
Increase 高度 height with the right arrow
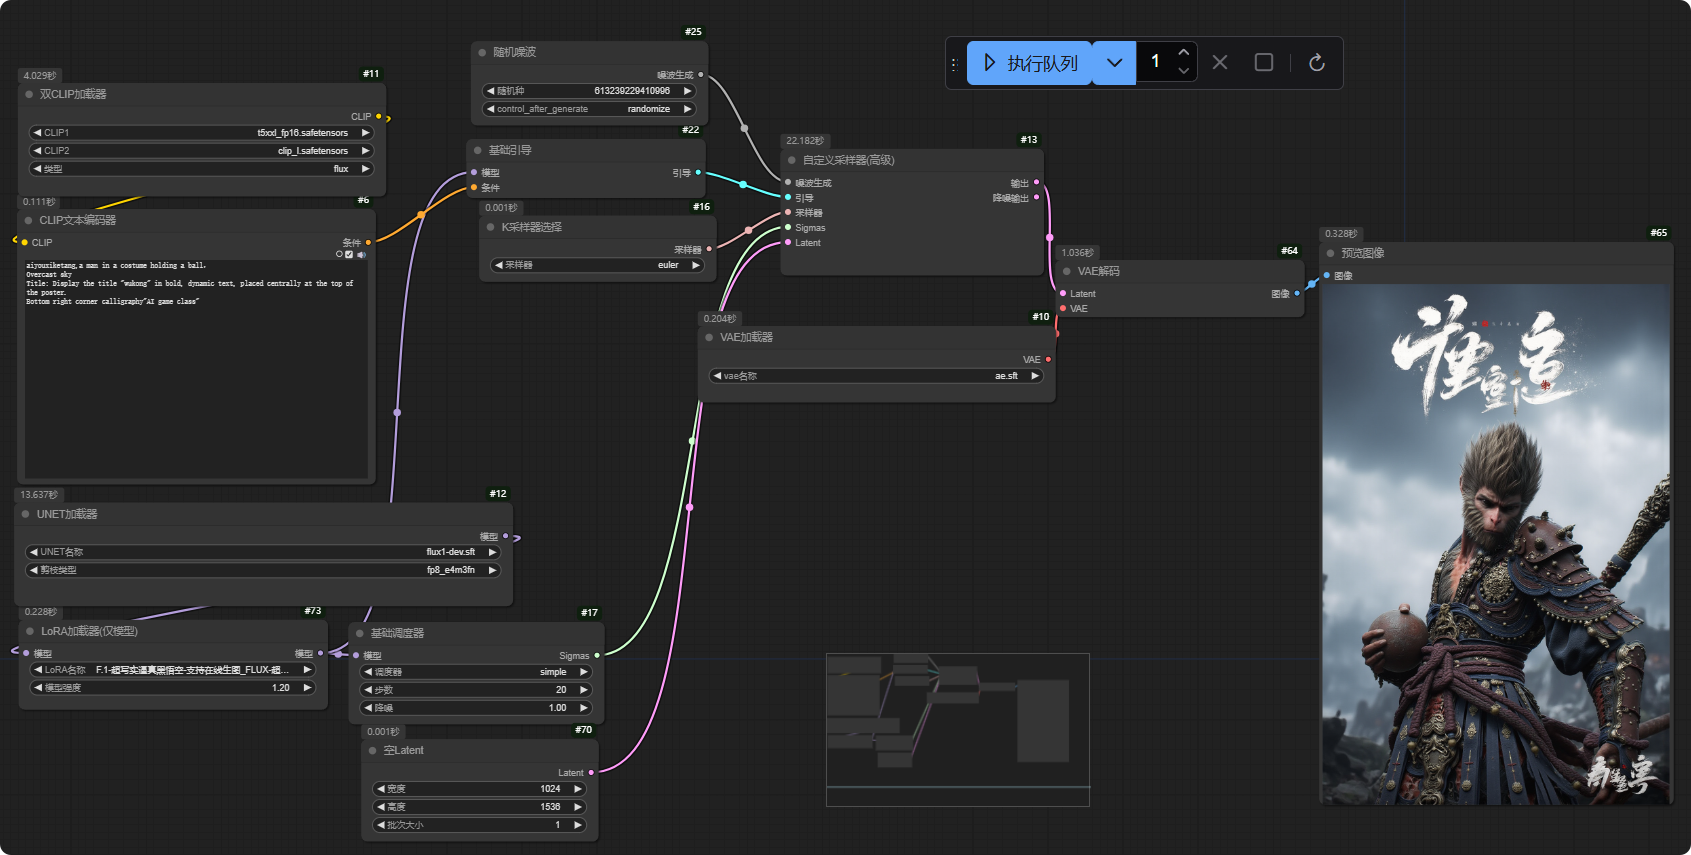578,807
